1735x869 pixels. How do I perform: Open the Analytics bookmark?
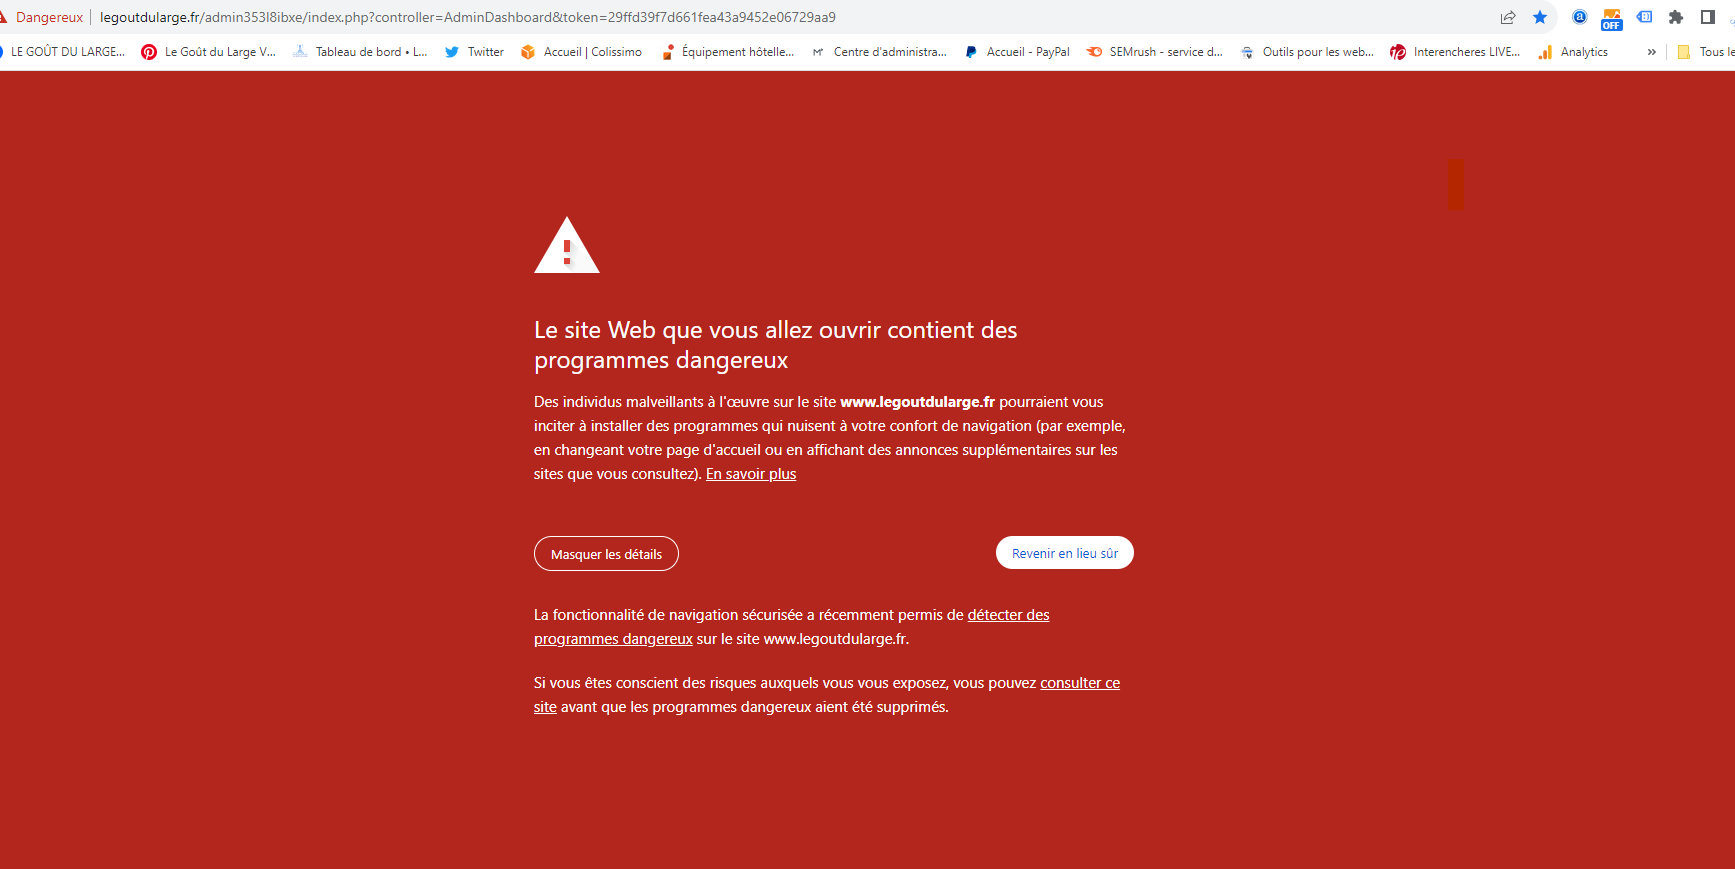[1573, 52]
